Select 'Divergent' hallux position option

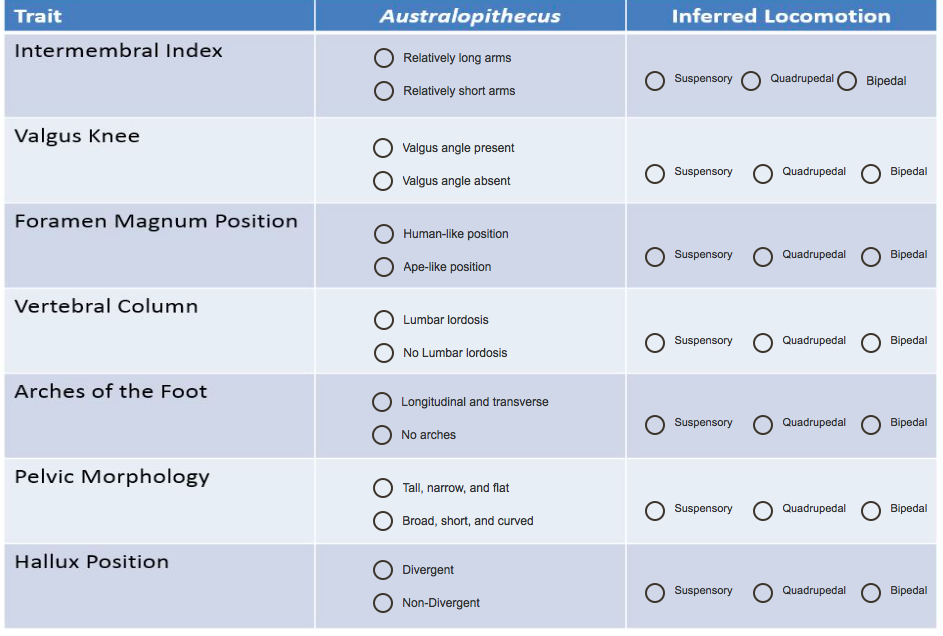click(383, 570)
